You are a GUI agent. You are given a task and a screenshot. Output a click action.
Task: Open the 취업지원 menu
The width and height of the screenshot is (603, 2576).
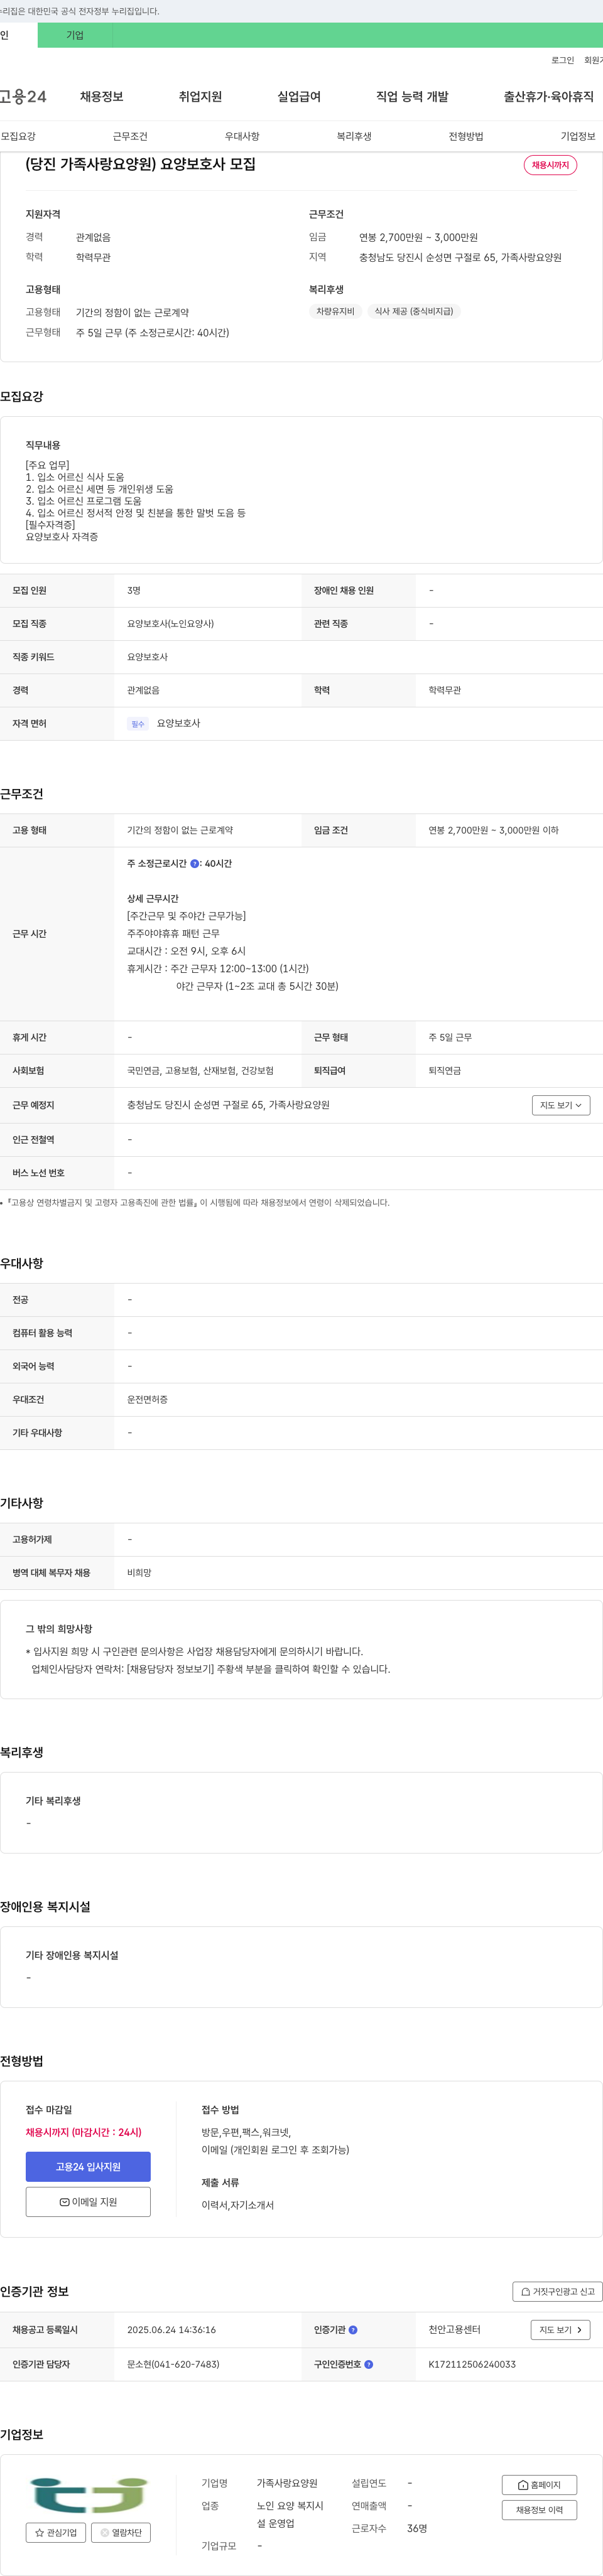[x=200, y=97]
